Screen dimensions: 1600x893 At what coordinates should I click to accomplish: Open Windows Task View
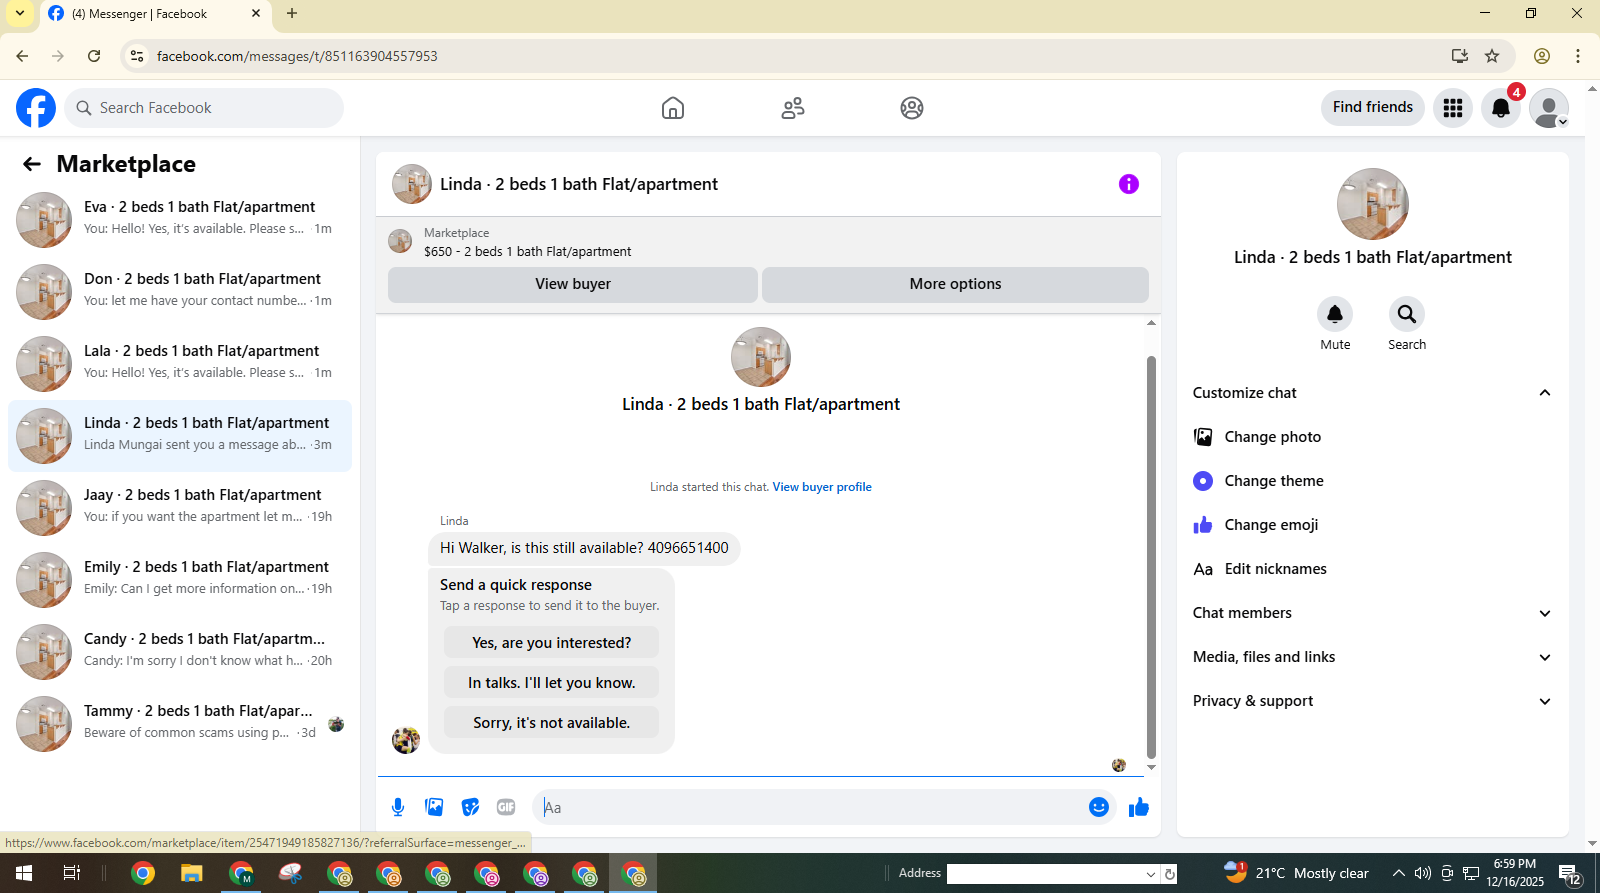(72, 873)
